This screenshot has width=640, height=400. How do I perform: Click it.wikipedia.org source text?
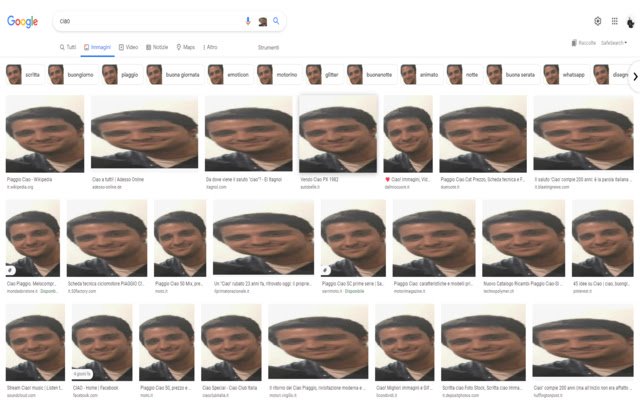(x=20, y=187)
